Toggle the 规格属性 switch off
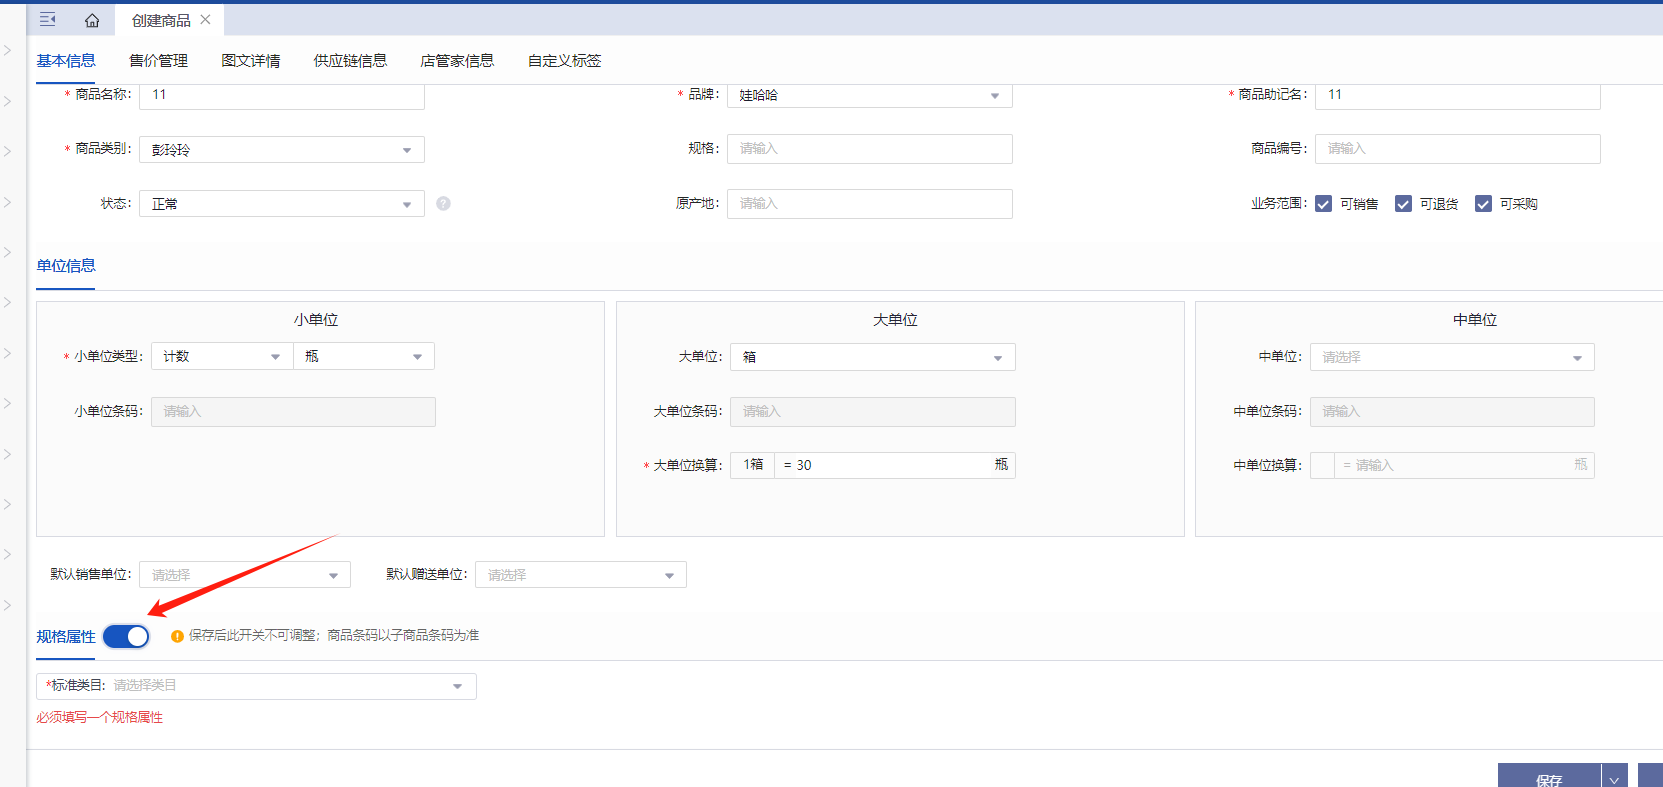 (126, 636)
